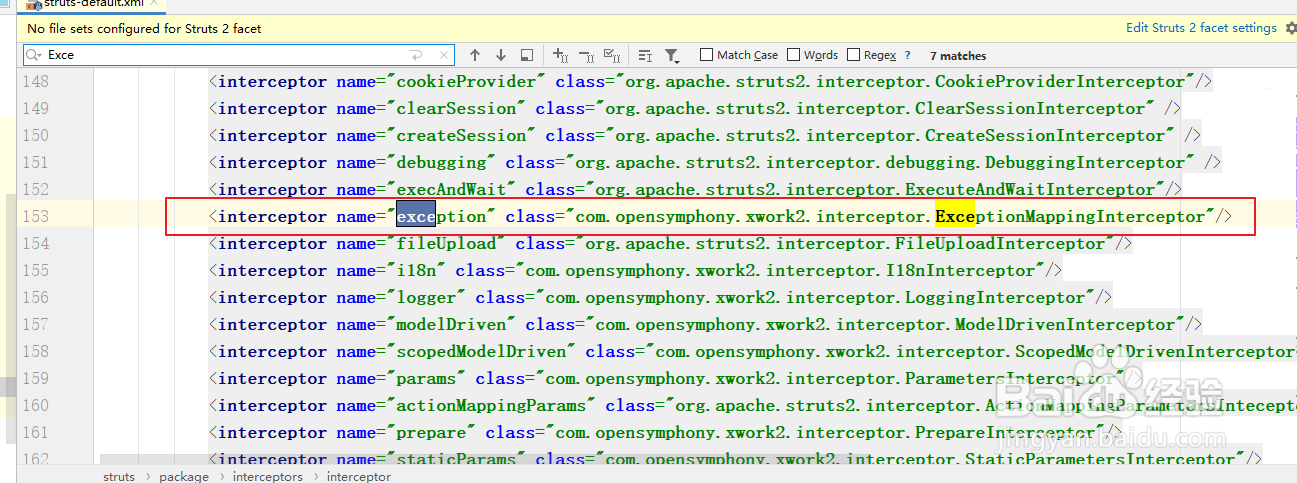Click the execAndWait interceptor name
Screen dimensions: 1297x483
pos(452,189)
